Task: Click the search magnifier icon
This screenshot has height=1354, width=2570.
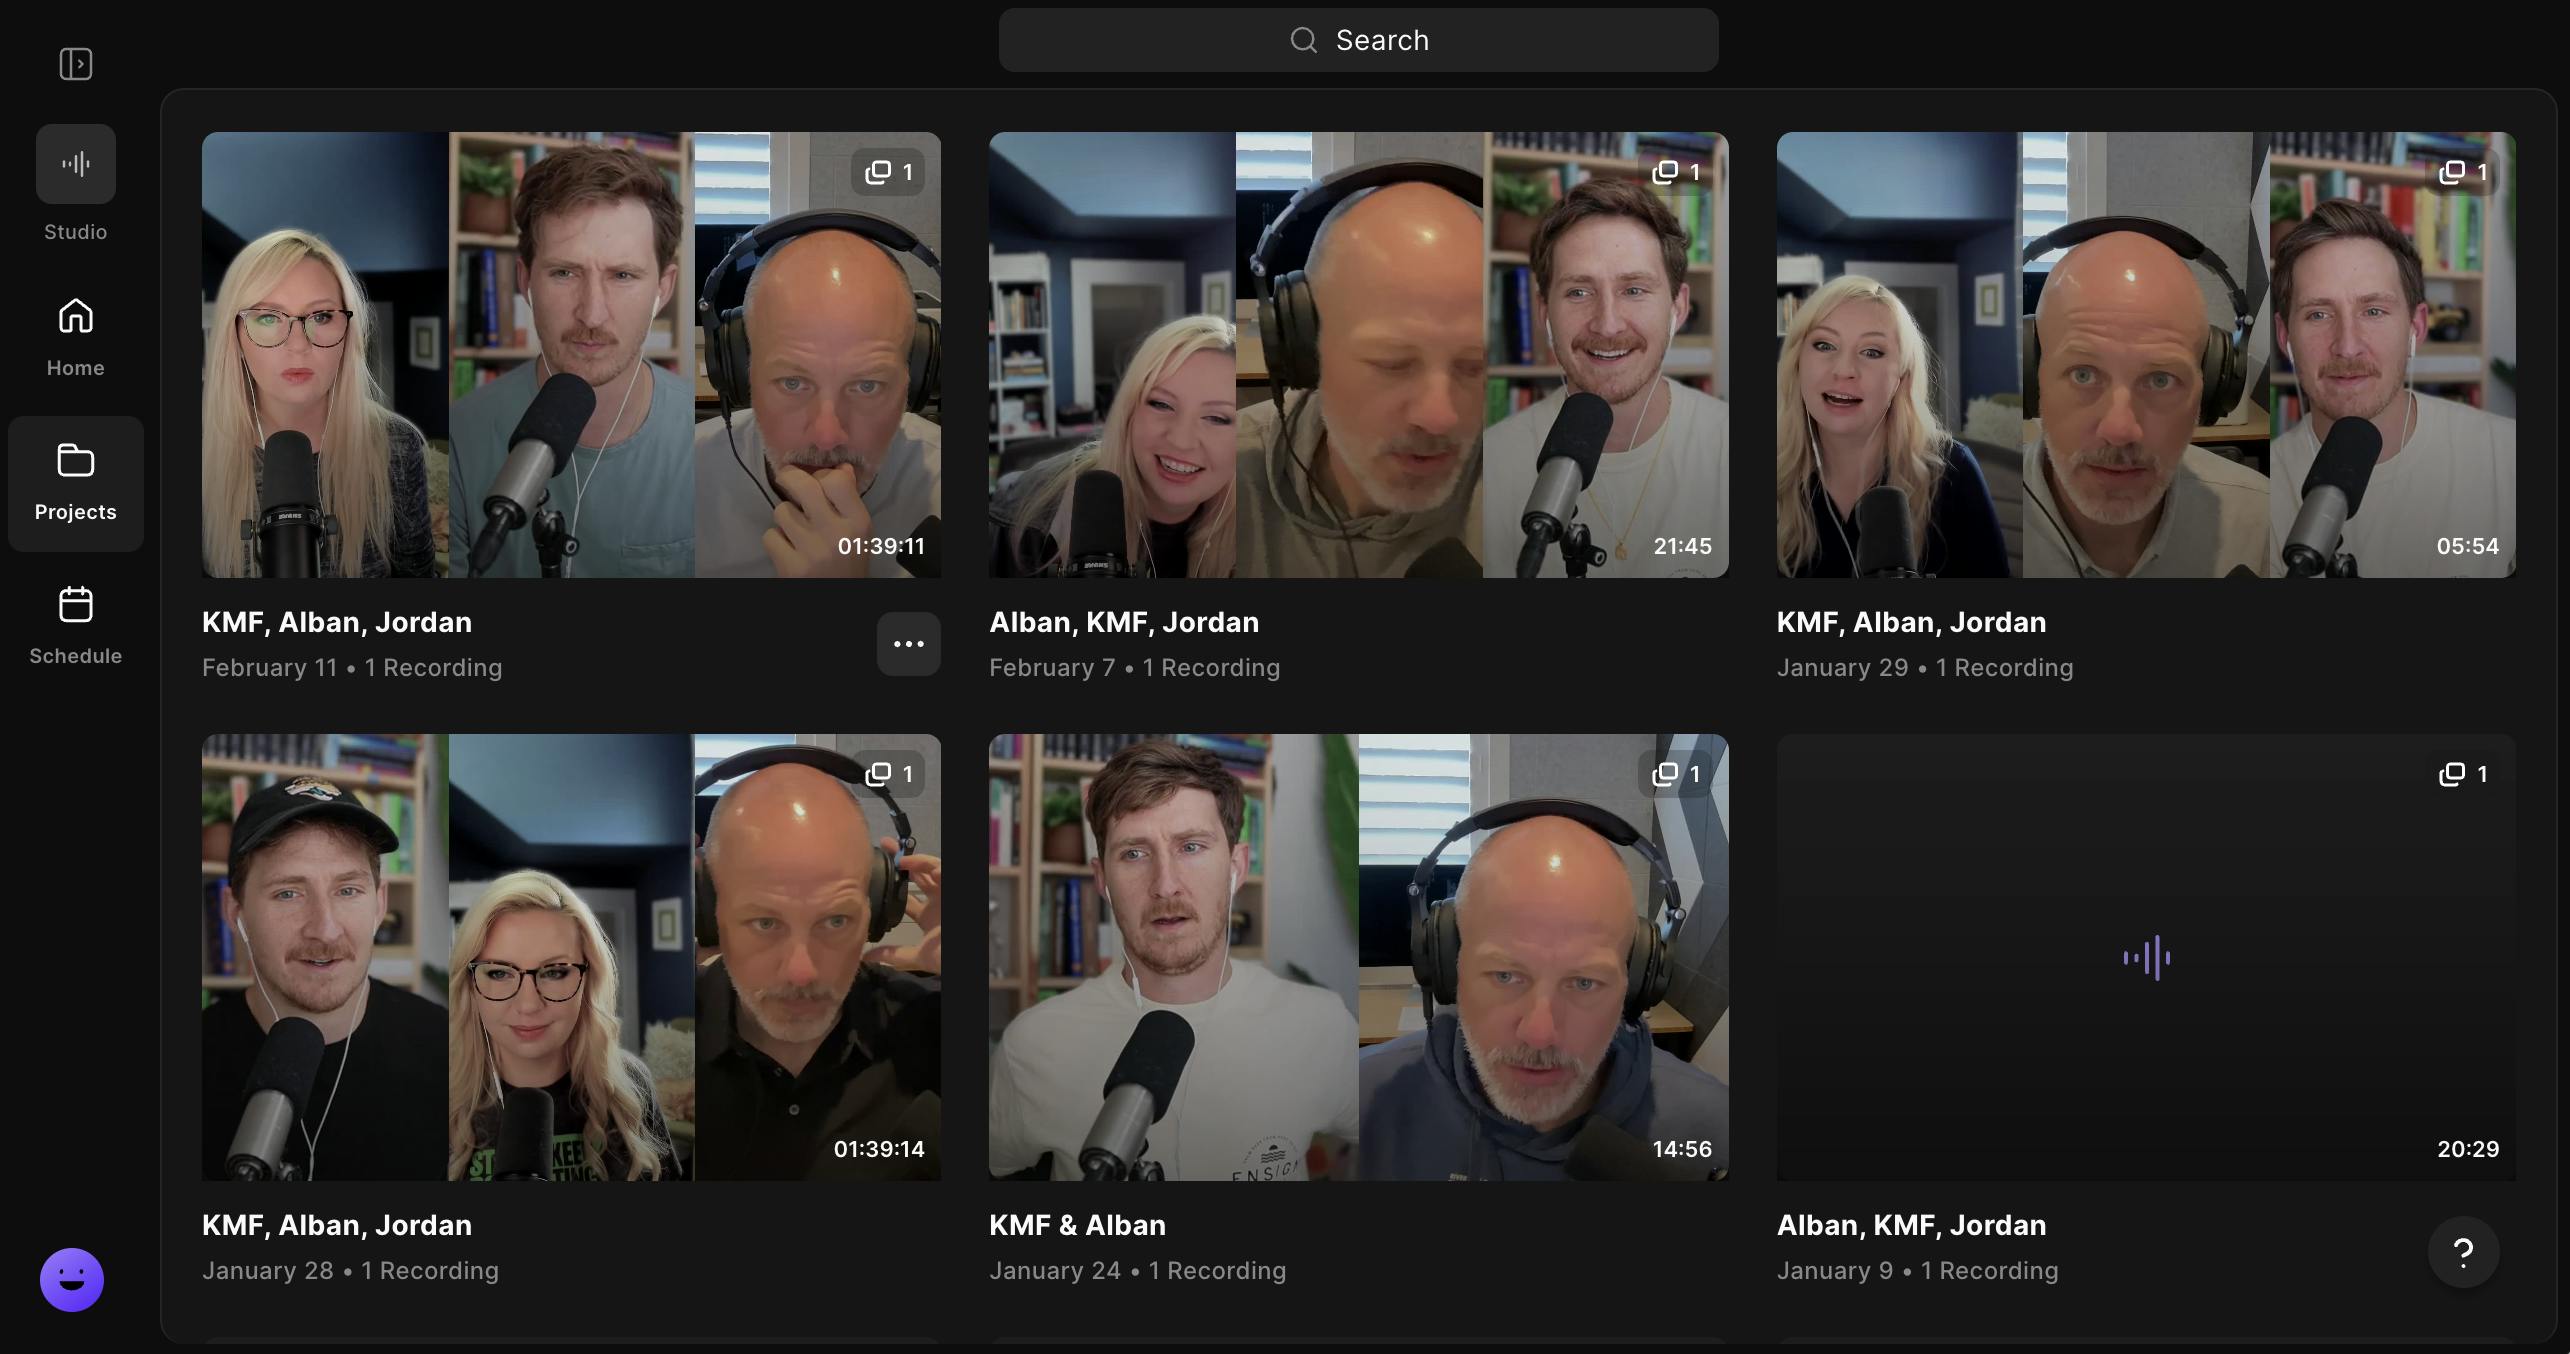Action: coord(1303,40)
